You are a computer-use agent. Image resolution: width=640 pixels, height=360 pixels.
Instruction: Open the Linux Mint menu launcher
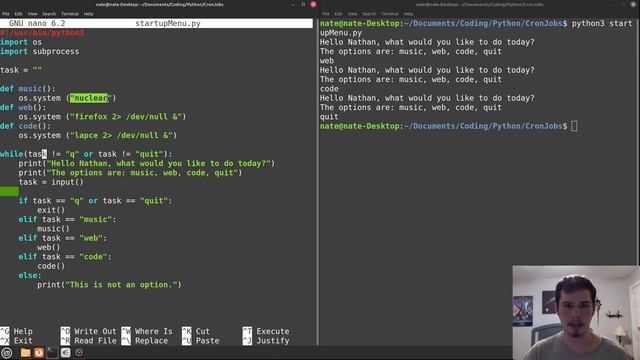coord(7,353)
